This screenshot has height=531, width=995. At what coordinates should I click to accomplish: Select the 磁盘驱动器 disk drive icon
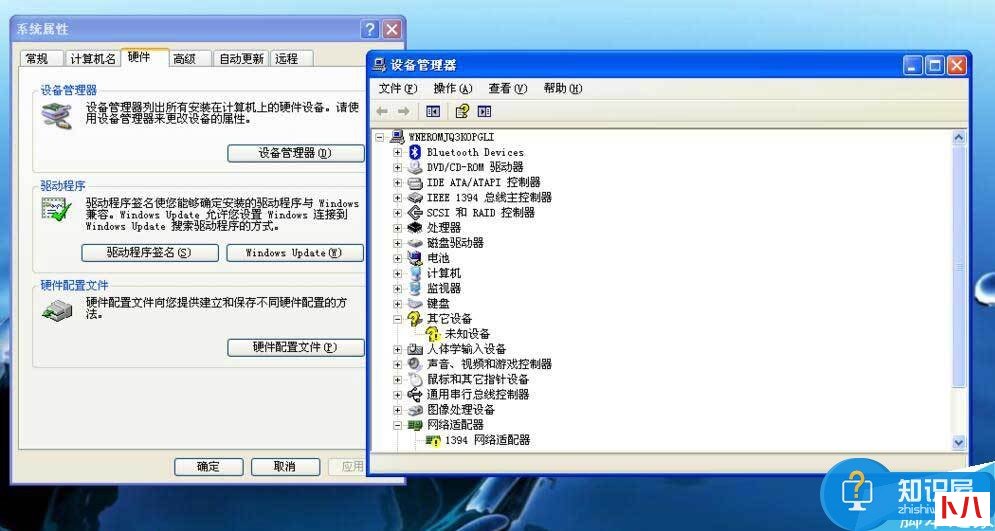(415, 243)
